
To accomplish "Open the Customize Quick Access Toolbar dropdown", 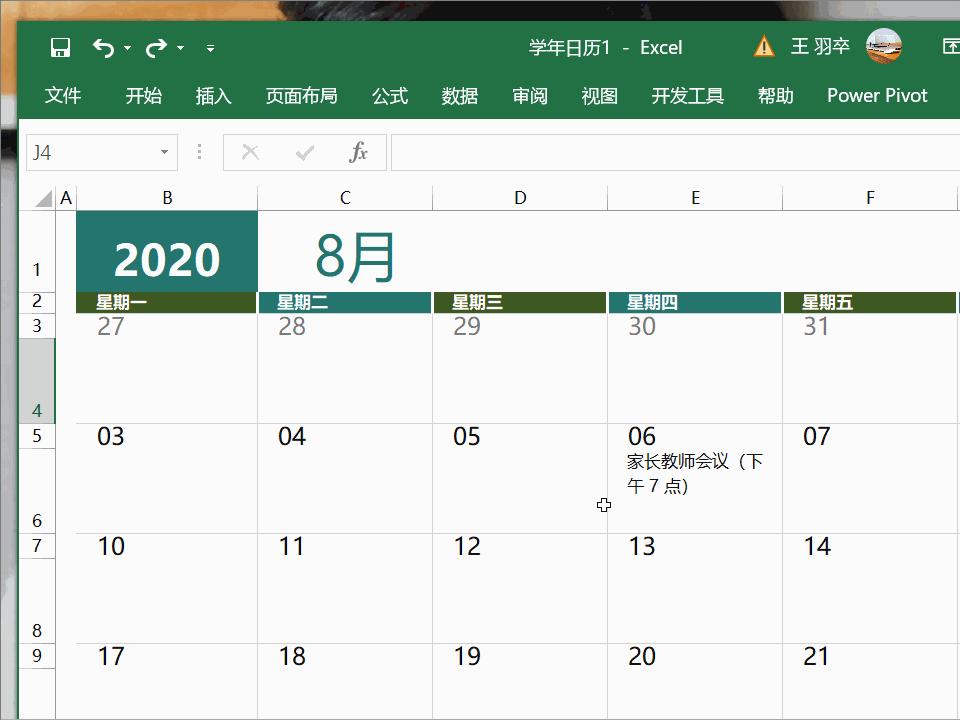I will point(210,47).
